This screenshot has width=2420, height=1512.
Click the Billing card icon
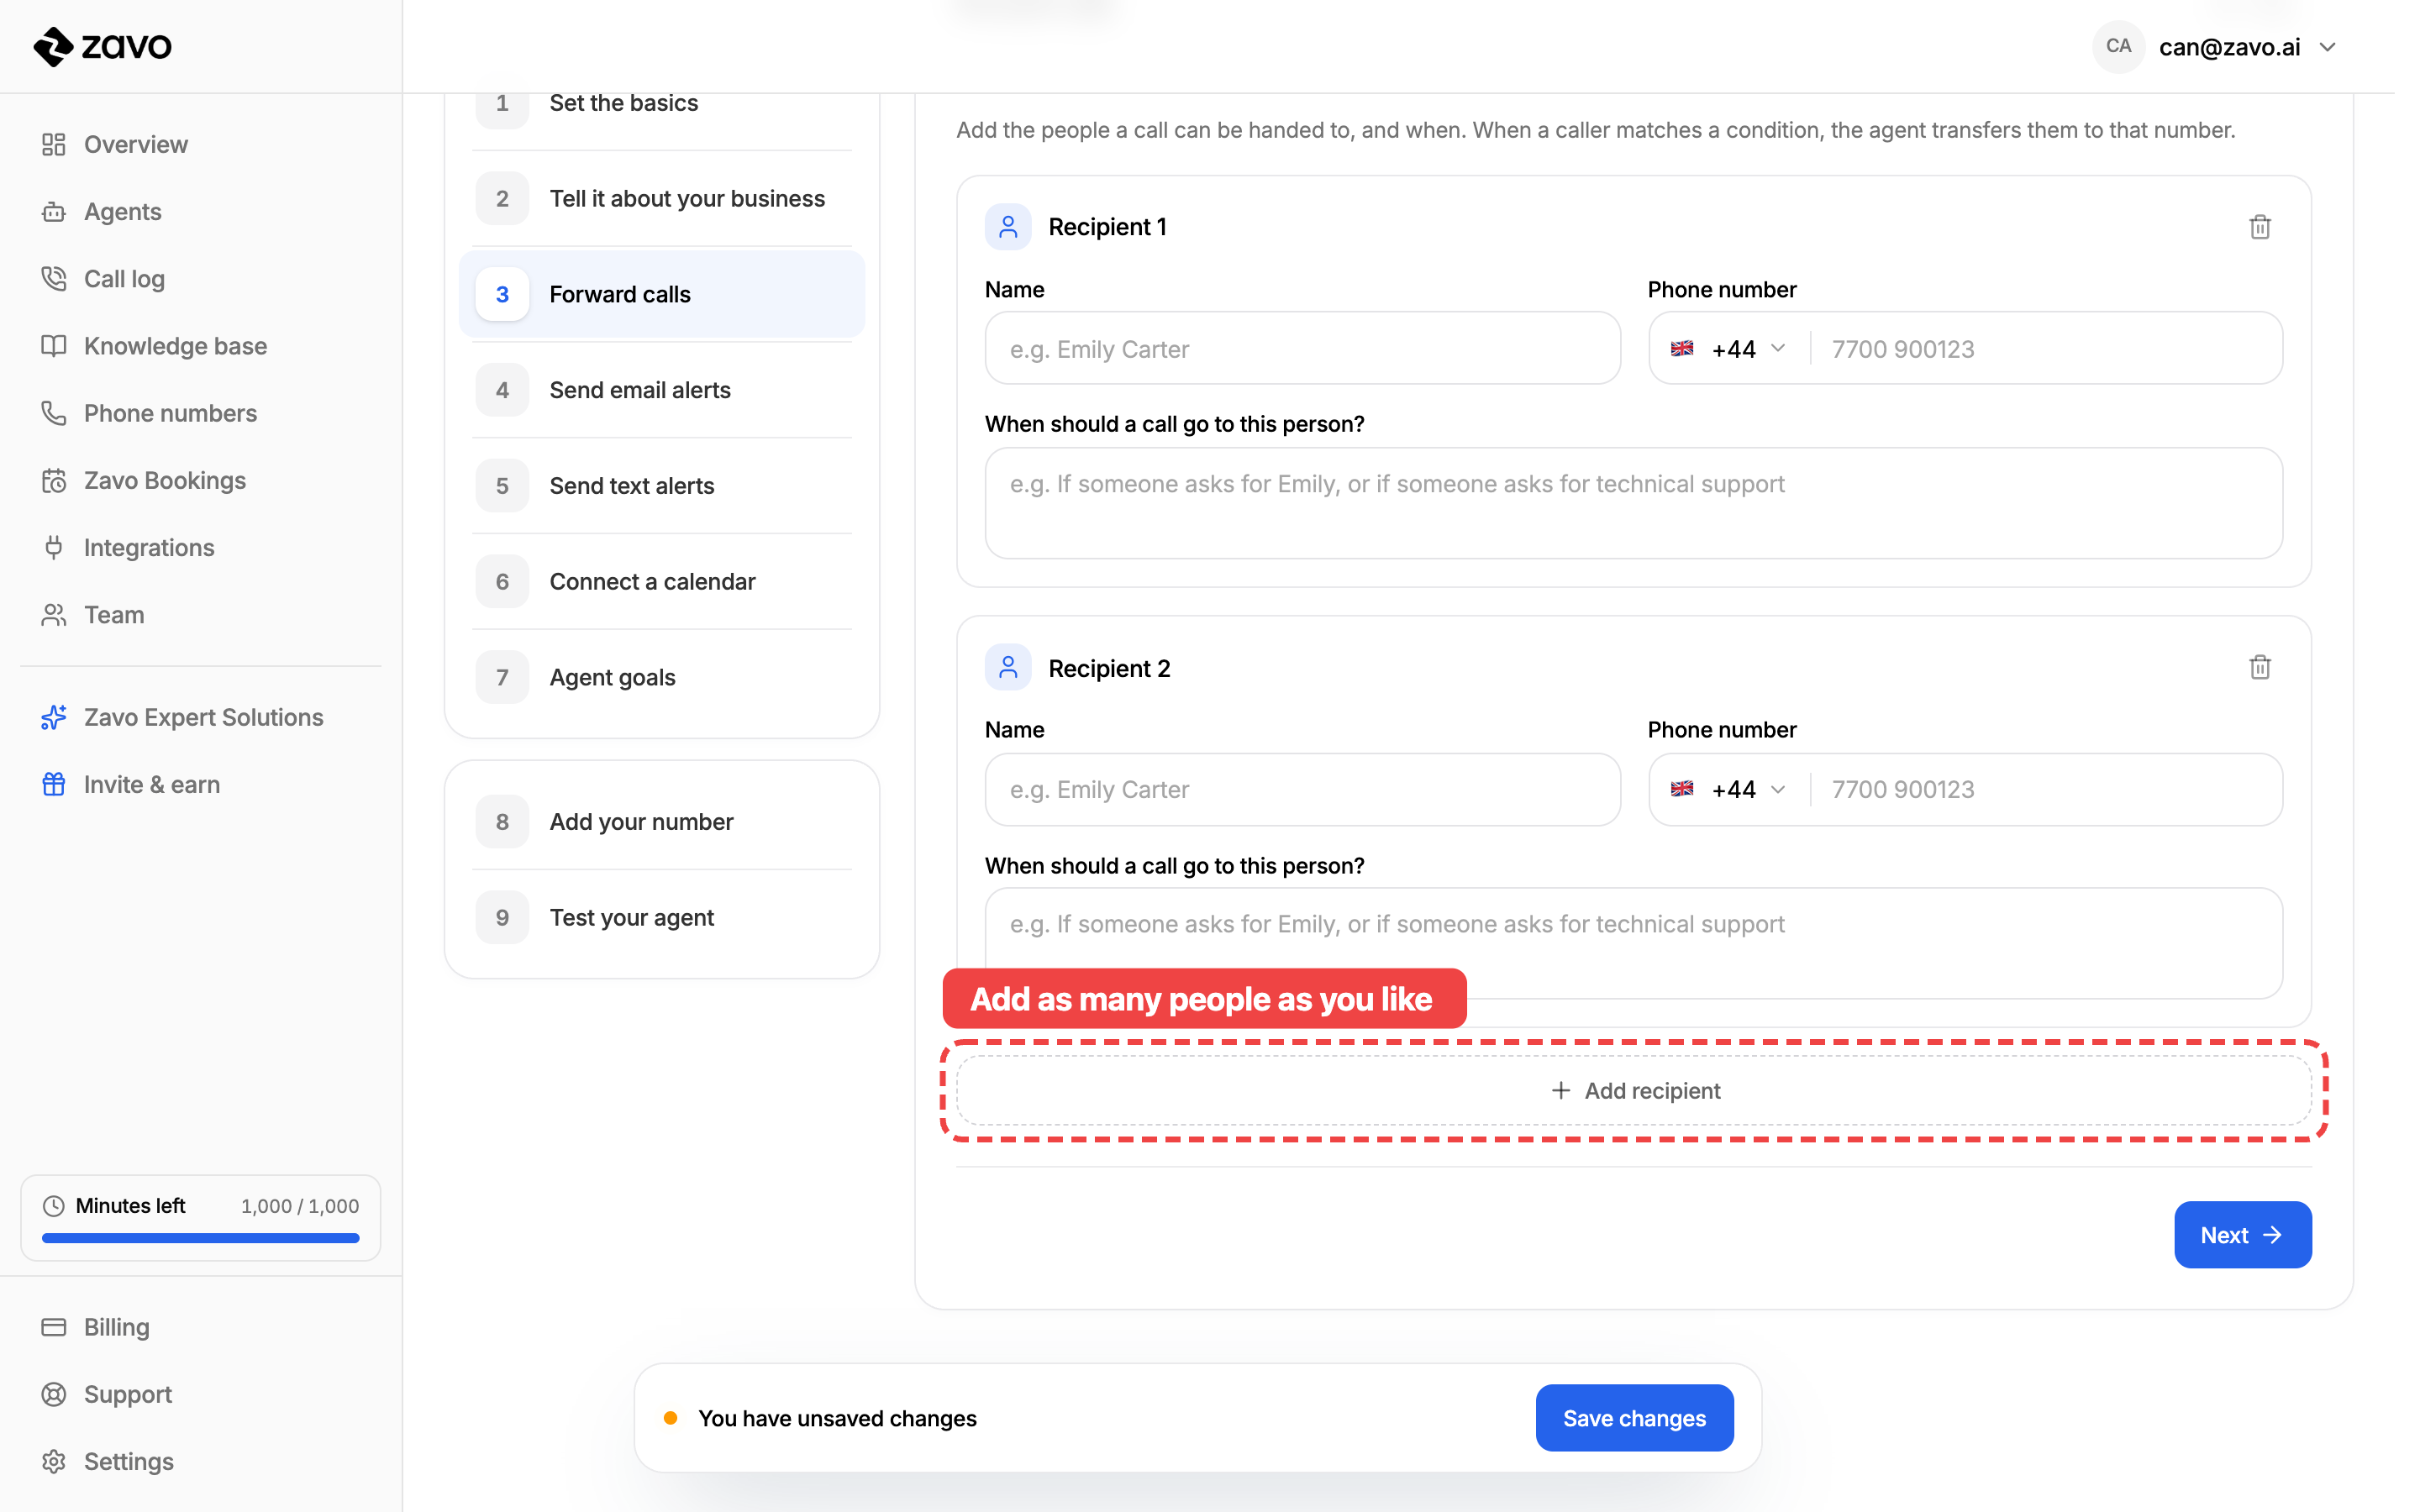click(54, 1326)
